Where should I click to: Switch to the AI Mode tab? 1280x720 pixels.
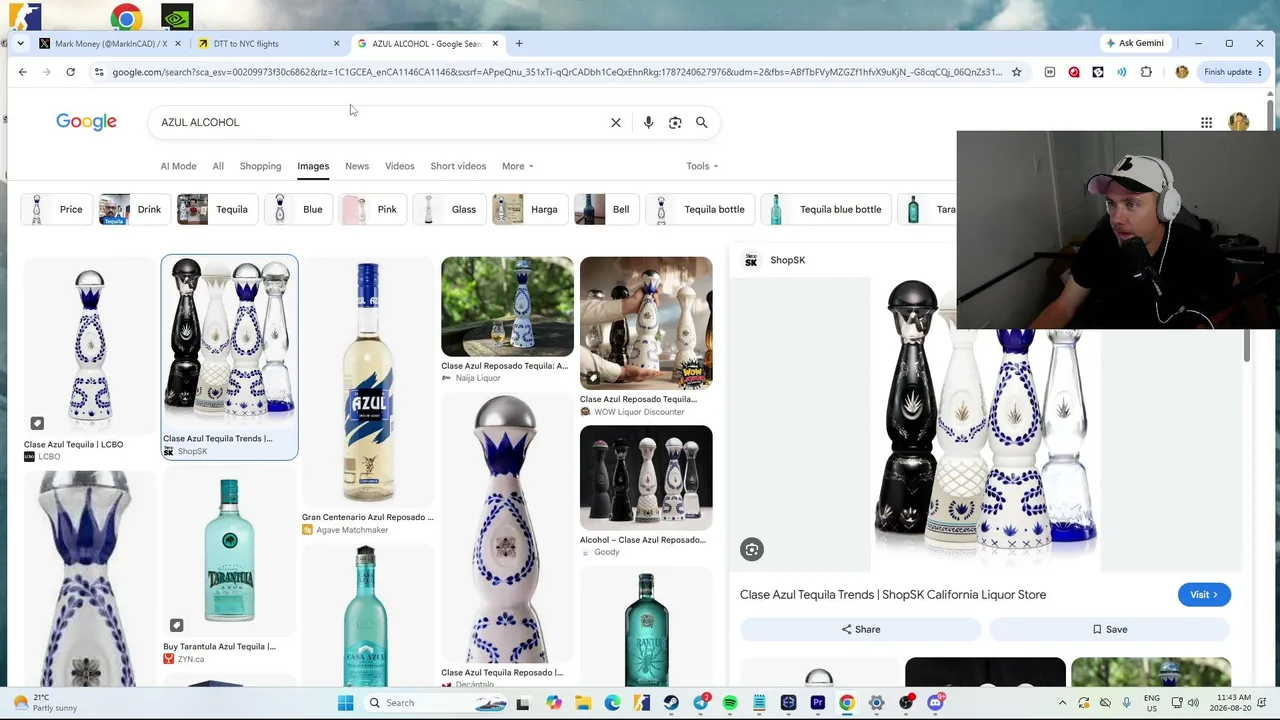click(x=178, y=166)
